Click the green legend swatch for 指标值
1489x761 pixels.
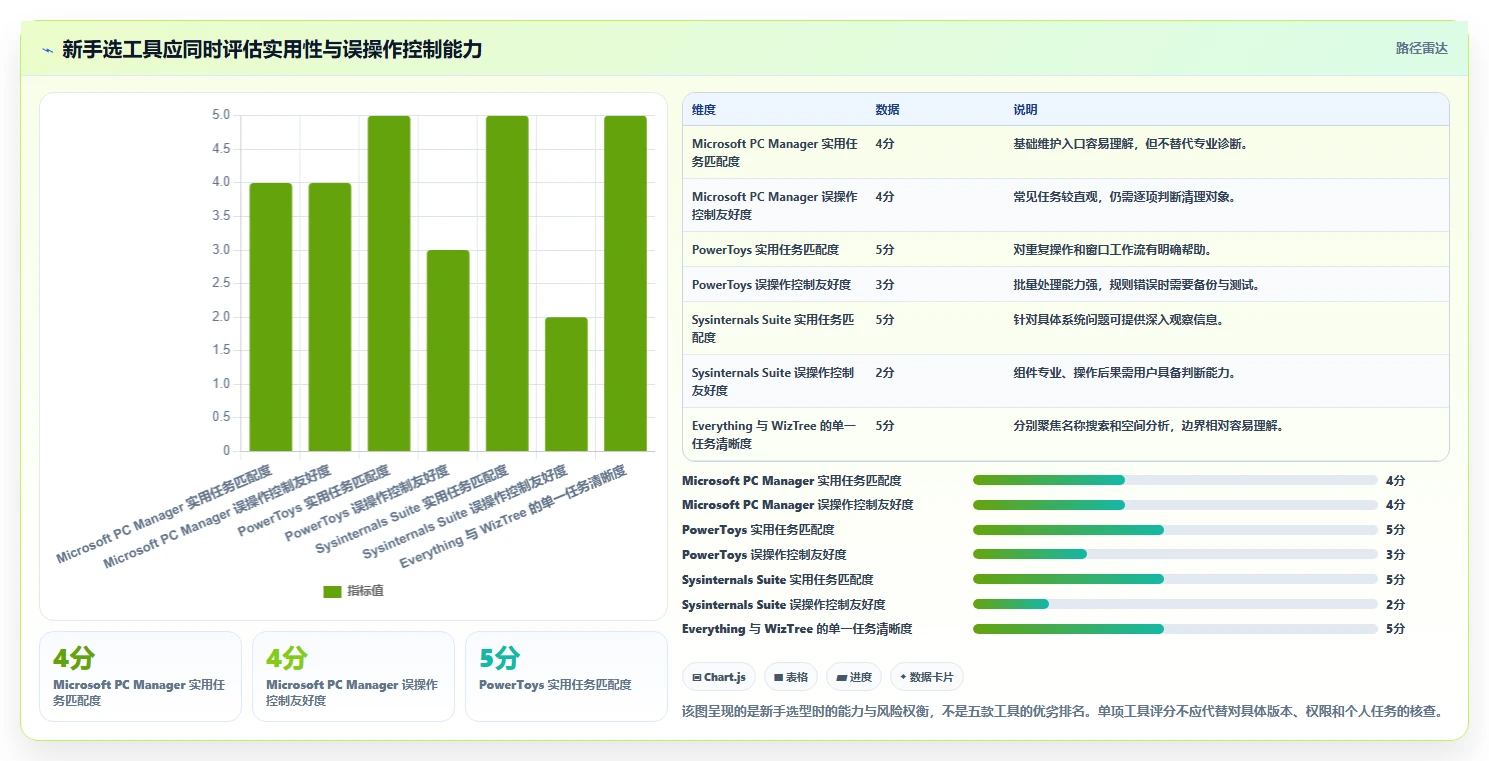point(332,592)
